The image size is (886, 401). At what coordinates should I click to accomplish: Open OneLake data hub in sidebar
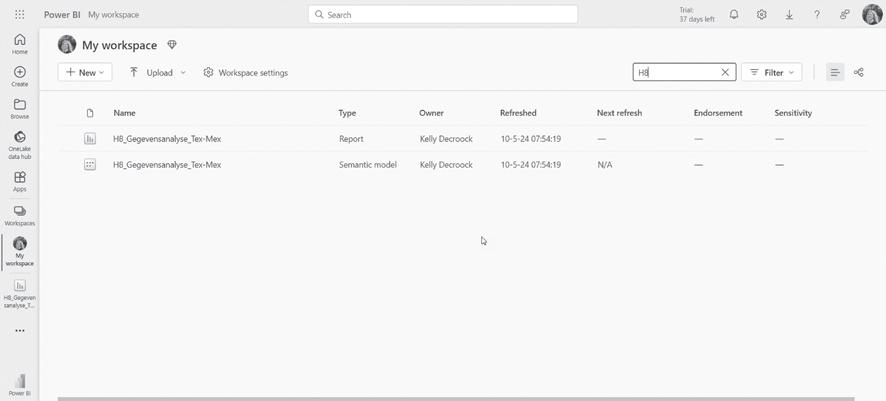point(19,144)
